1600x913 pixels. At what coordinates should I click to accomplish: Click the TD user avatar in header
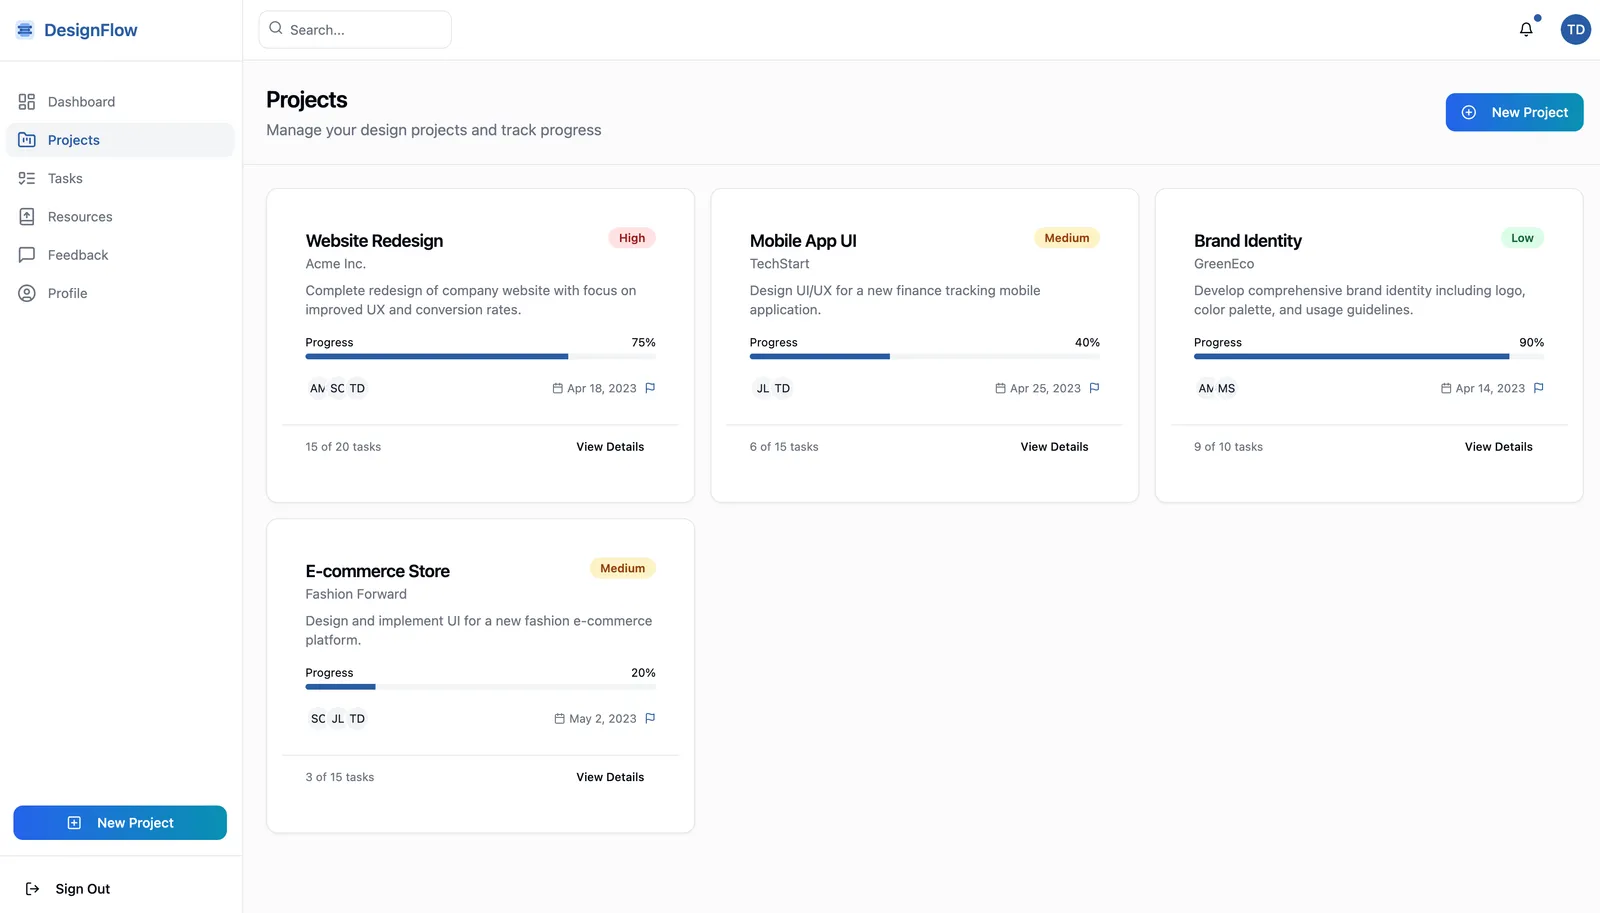(1576, 30)
